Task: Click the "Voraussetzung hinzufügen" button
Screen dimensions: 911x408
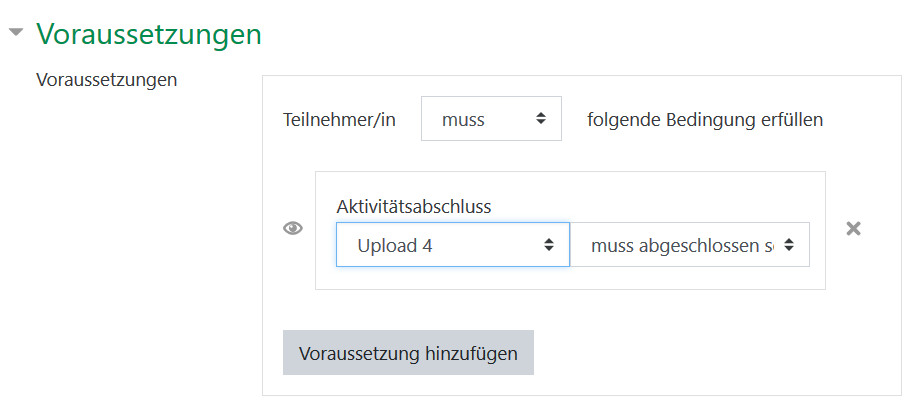Action: 408,353
